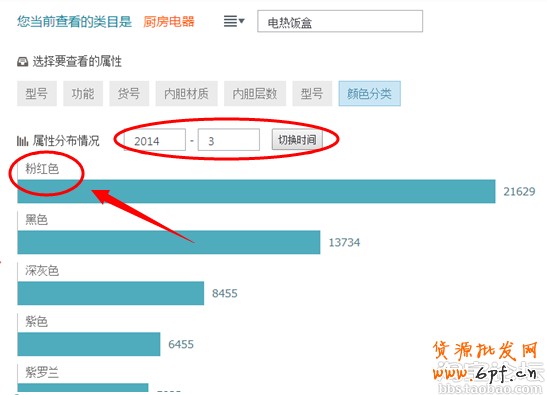This screenshot has width=547, height=395.
Task: Click the 深灰色 bar with 8455
Action: pyautogui.click(x=111, y=293)
